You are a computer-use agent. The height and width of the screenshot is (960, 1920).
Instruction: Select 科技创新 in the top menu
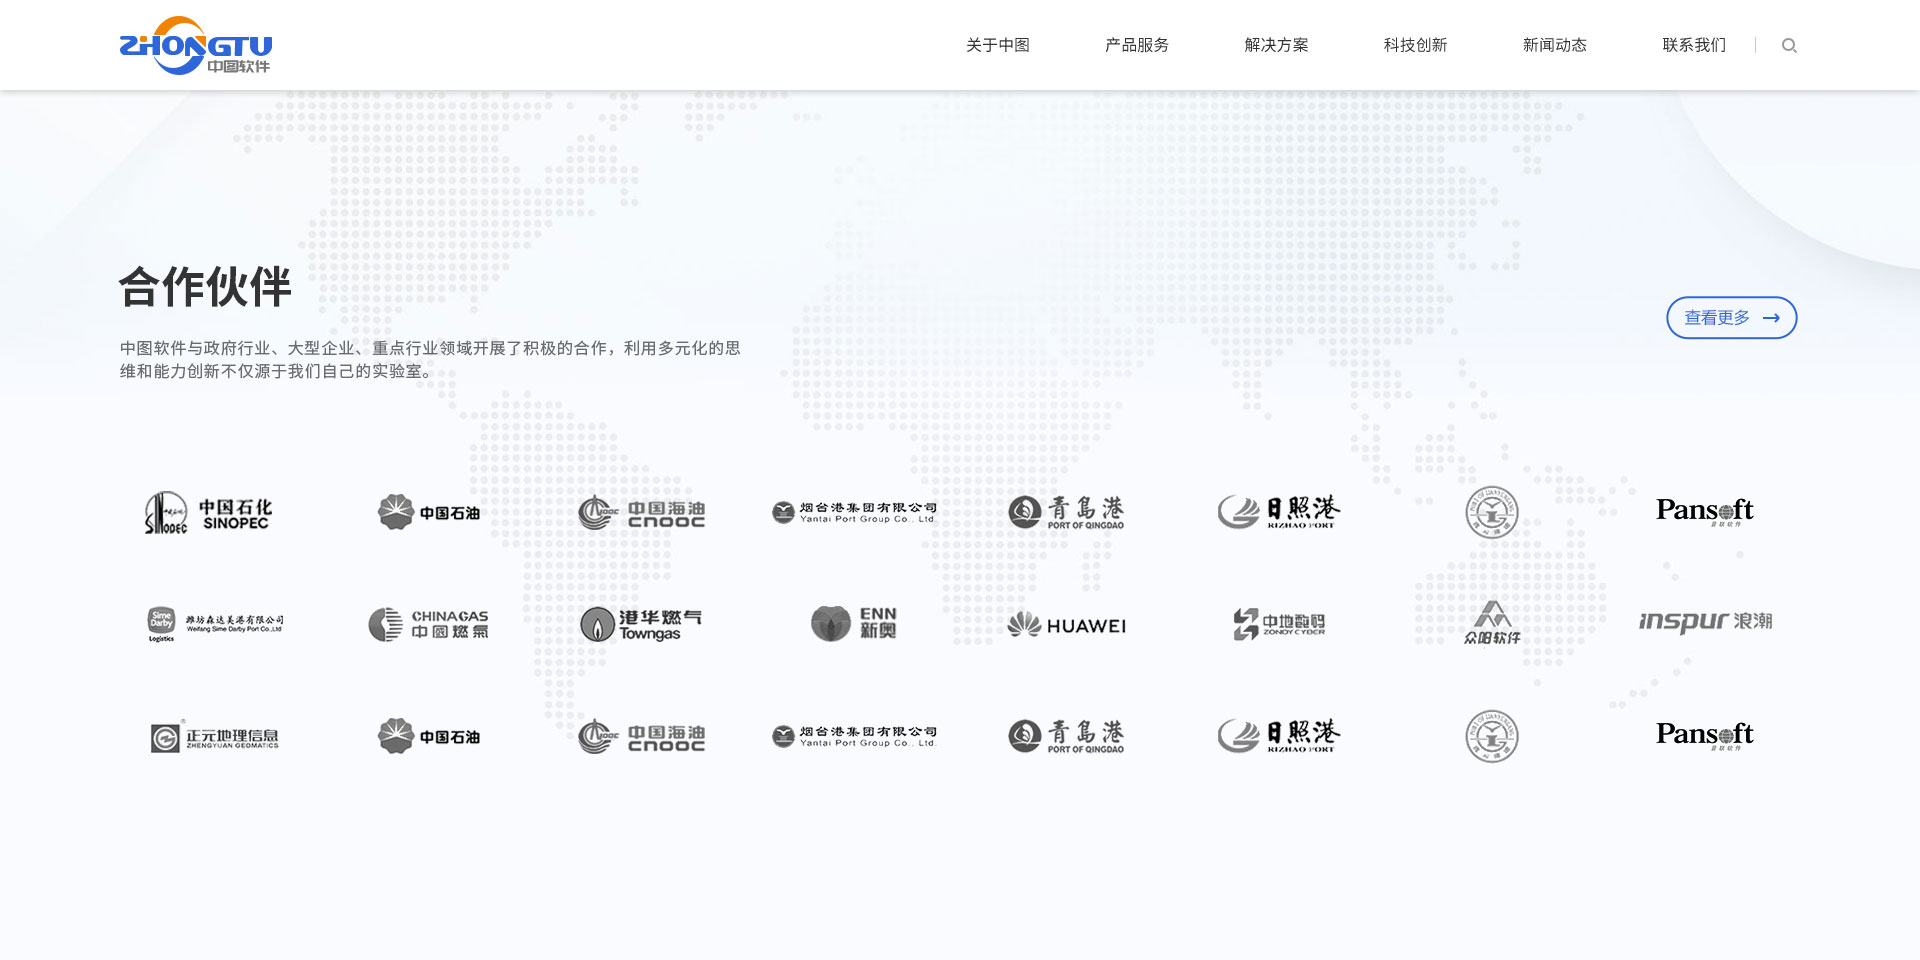coord(1415,45)
